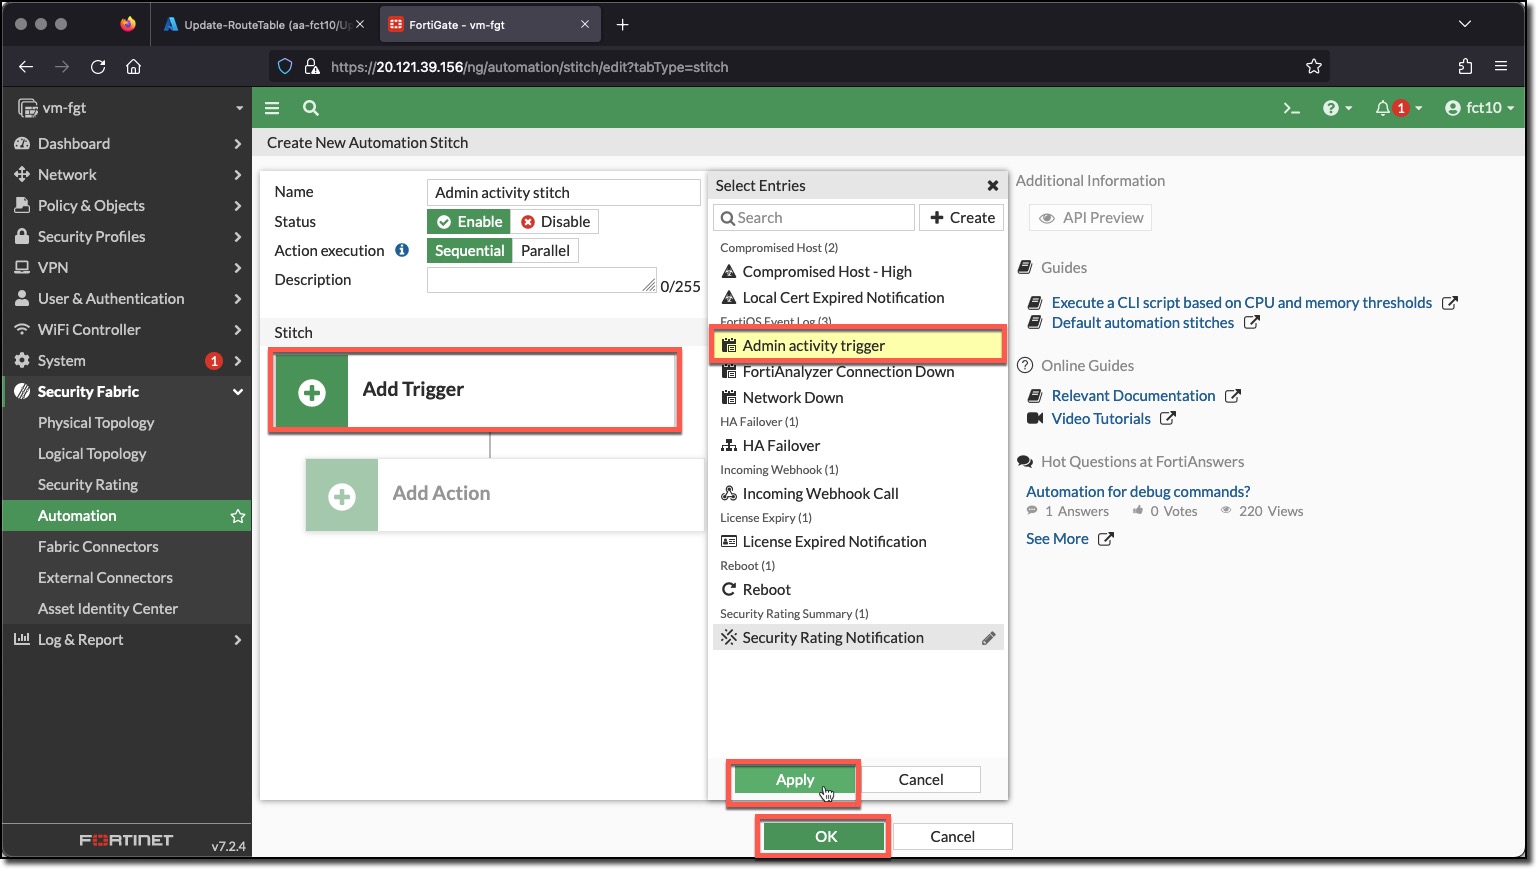Expand the Network menu
The image size is (1537, 869).
click(127, 175)
